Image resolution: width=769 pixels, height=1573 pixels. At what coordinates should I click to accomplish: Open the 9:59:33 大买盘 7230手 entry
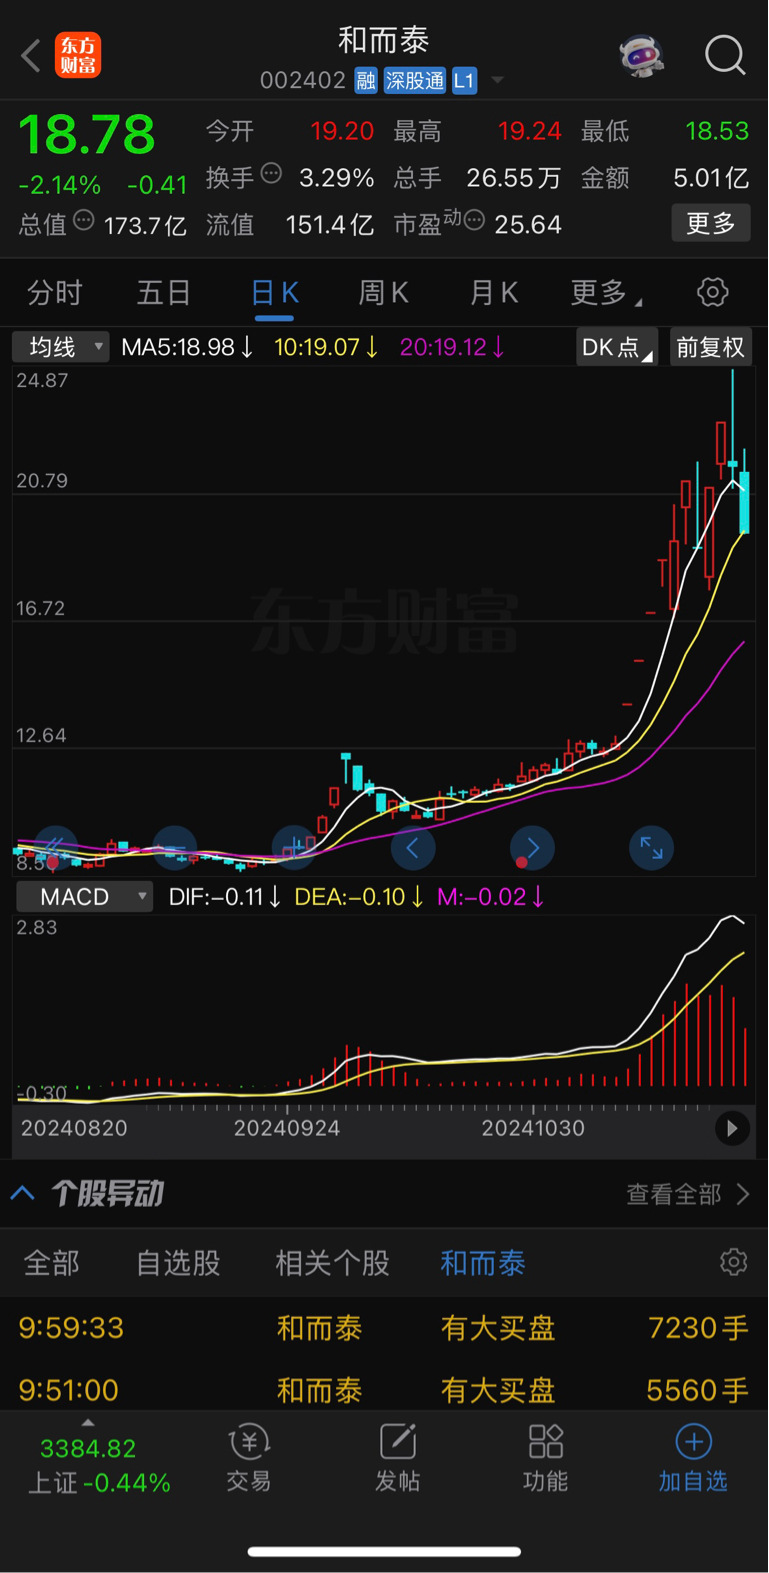pyautogui.click(x=384, y=1328)
